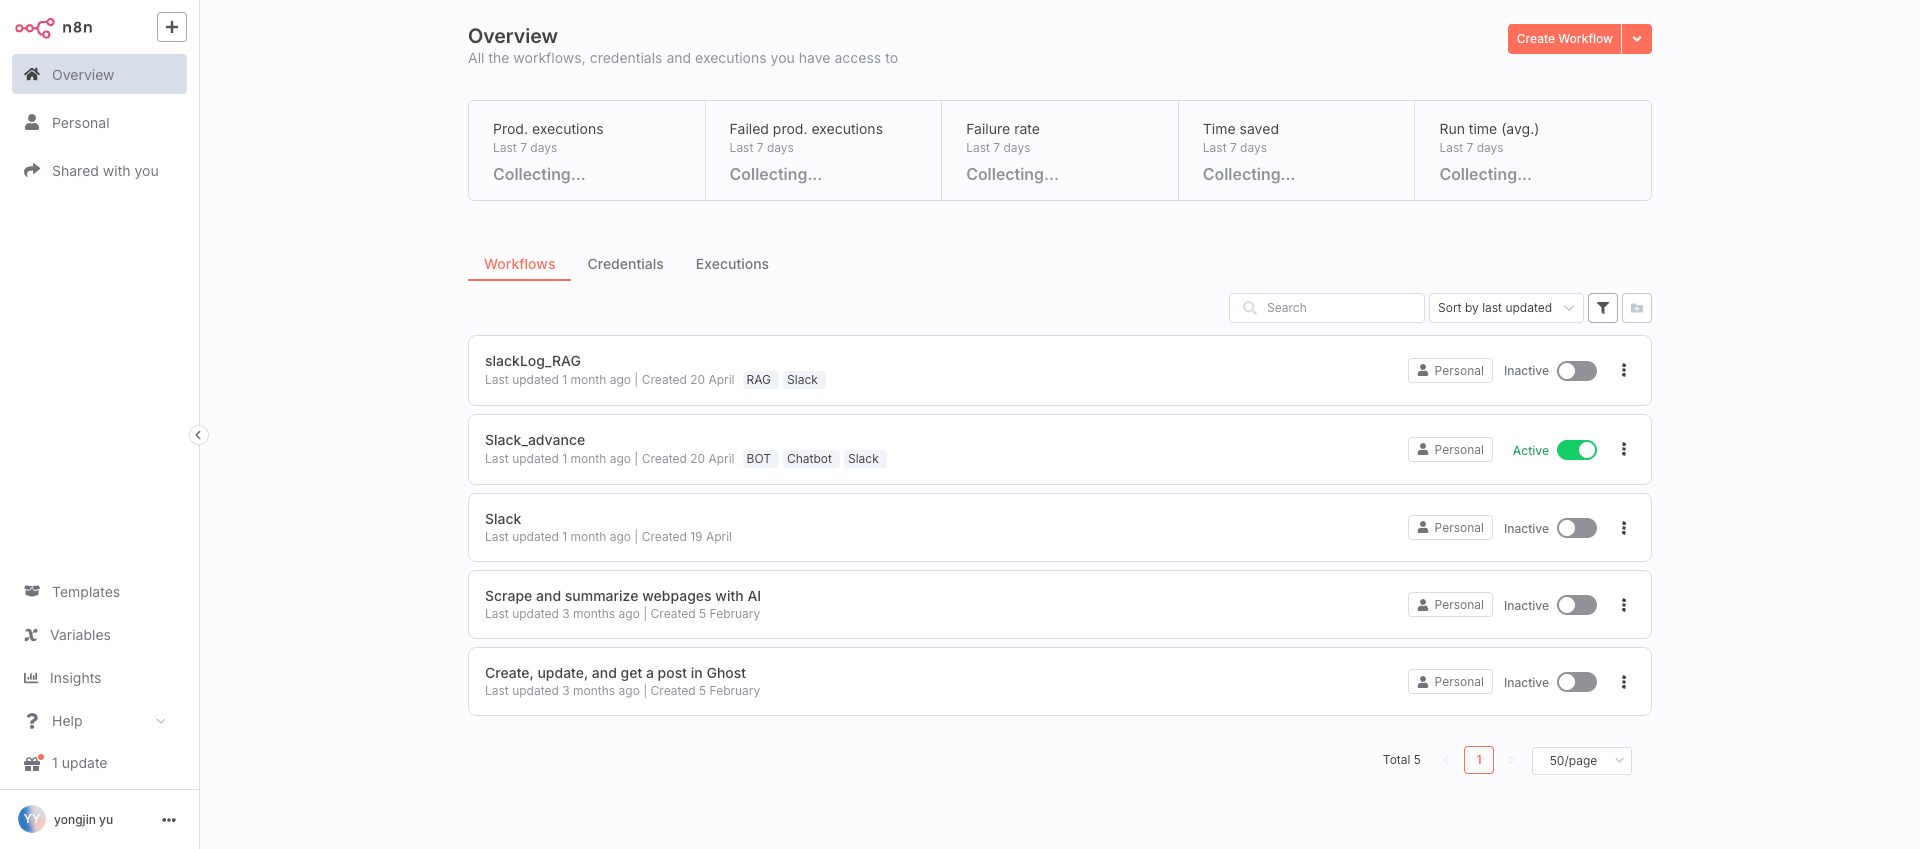Open the Create, update, get Ghost post workflow

pos(615,673)
